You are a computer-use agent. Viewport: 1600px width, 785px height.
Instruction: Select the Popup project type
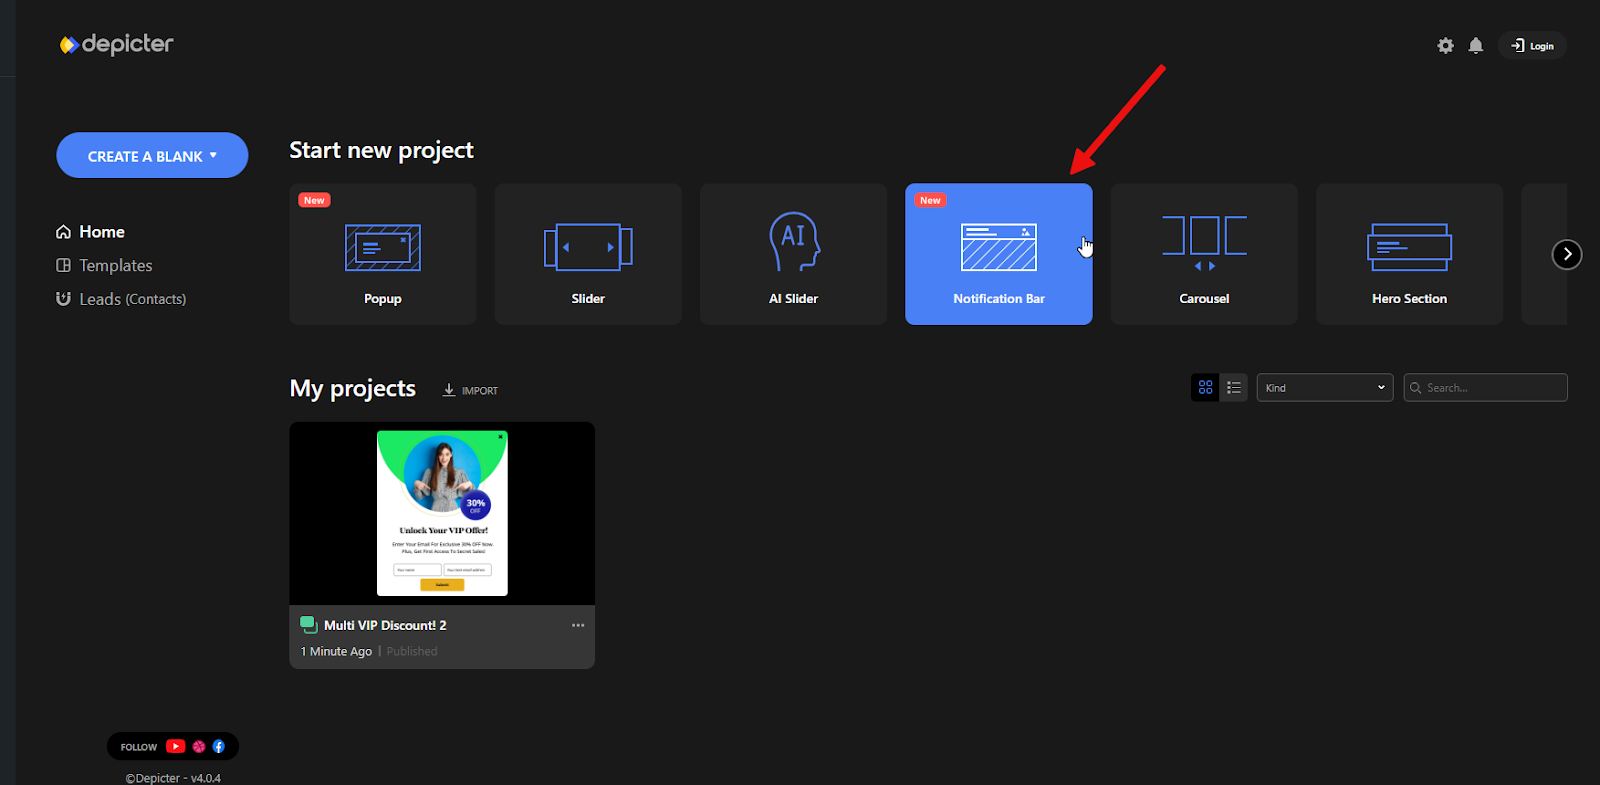click(x=383, y=254)
